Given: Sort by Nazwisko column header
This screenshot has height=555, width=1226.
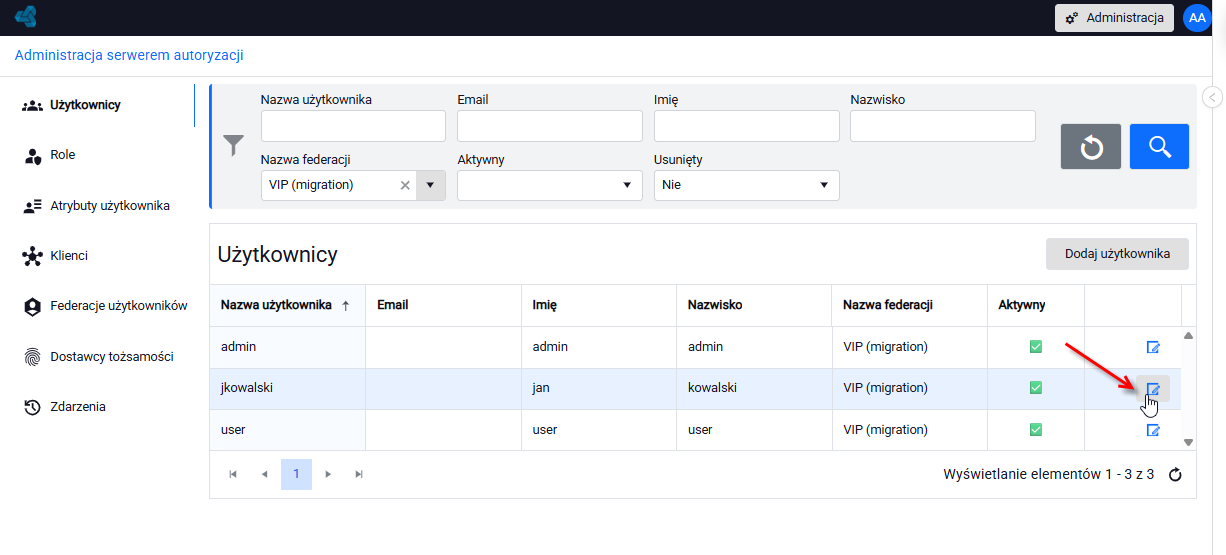Looking at the screenshot, I should point(754,306).
